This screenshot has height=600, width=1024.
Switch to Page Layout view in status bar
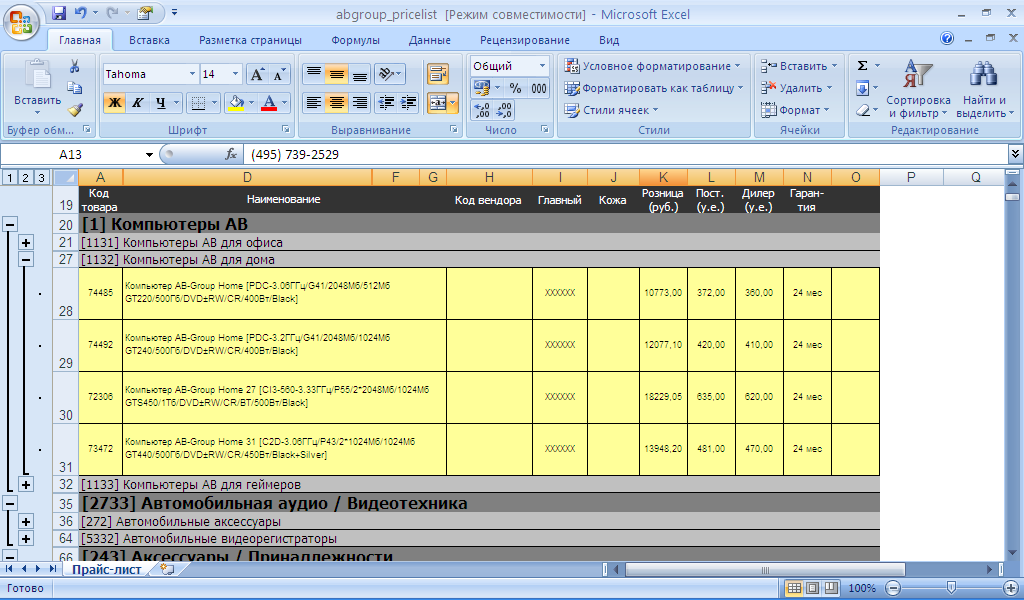[812, 588]
